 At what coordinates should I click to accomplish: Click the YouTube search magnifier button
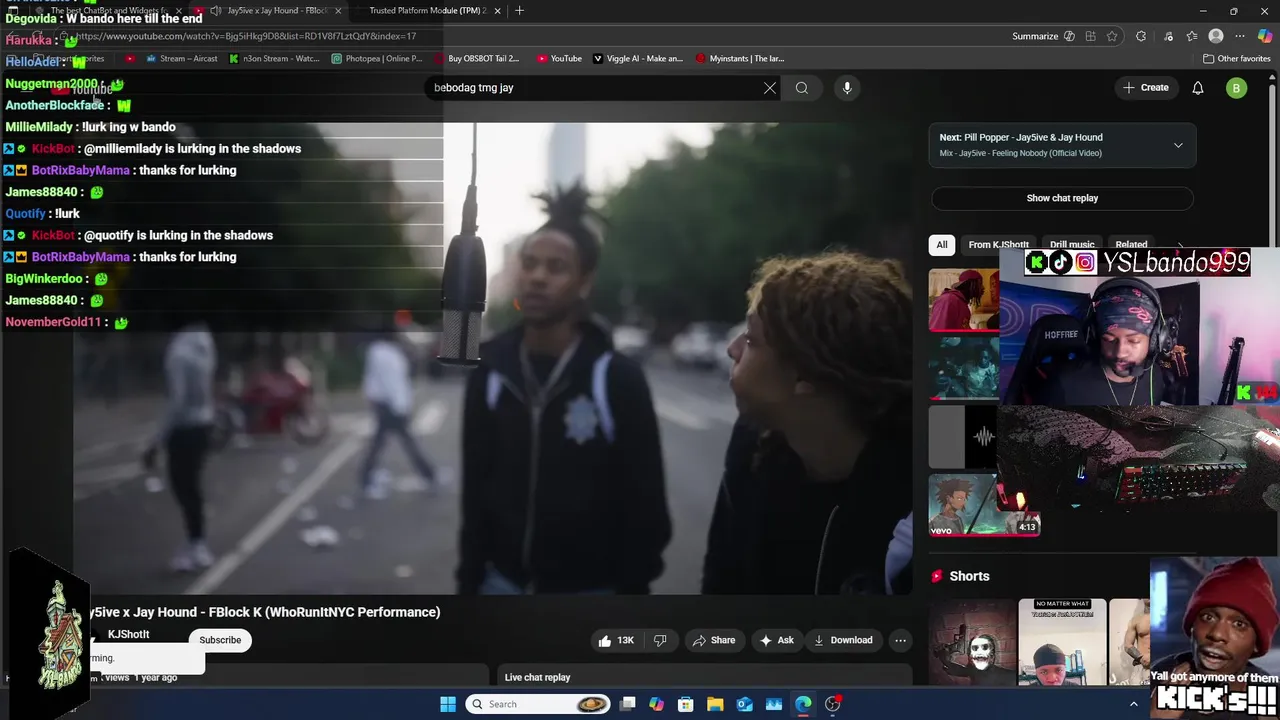pyautogui.click(x=802, y=88)
